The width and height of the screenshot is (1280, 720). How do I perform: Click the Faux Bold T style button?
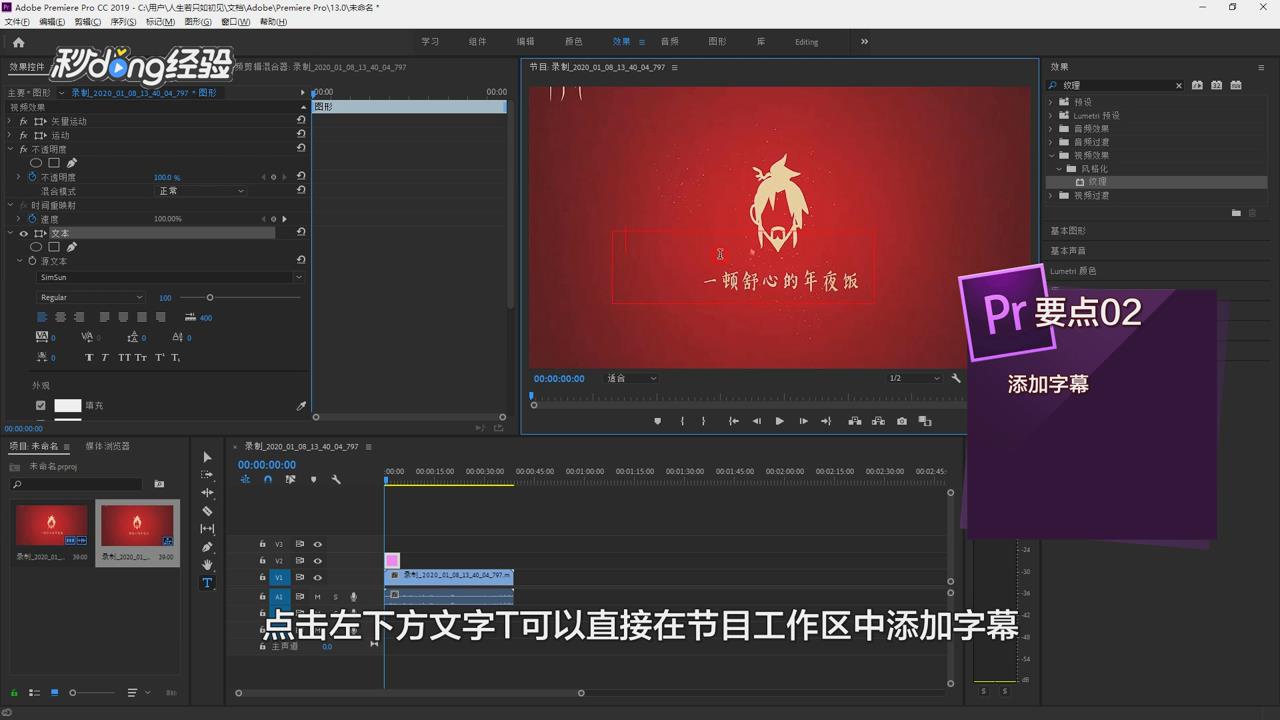88,357
